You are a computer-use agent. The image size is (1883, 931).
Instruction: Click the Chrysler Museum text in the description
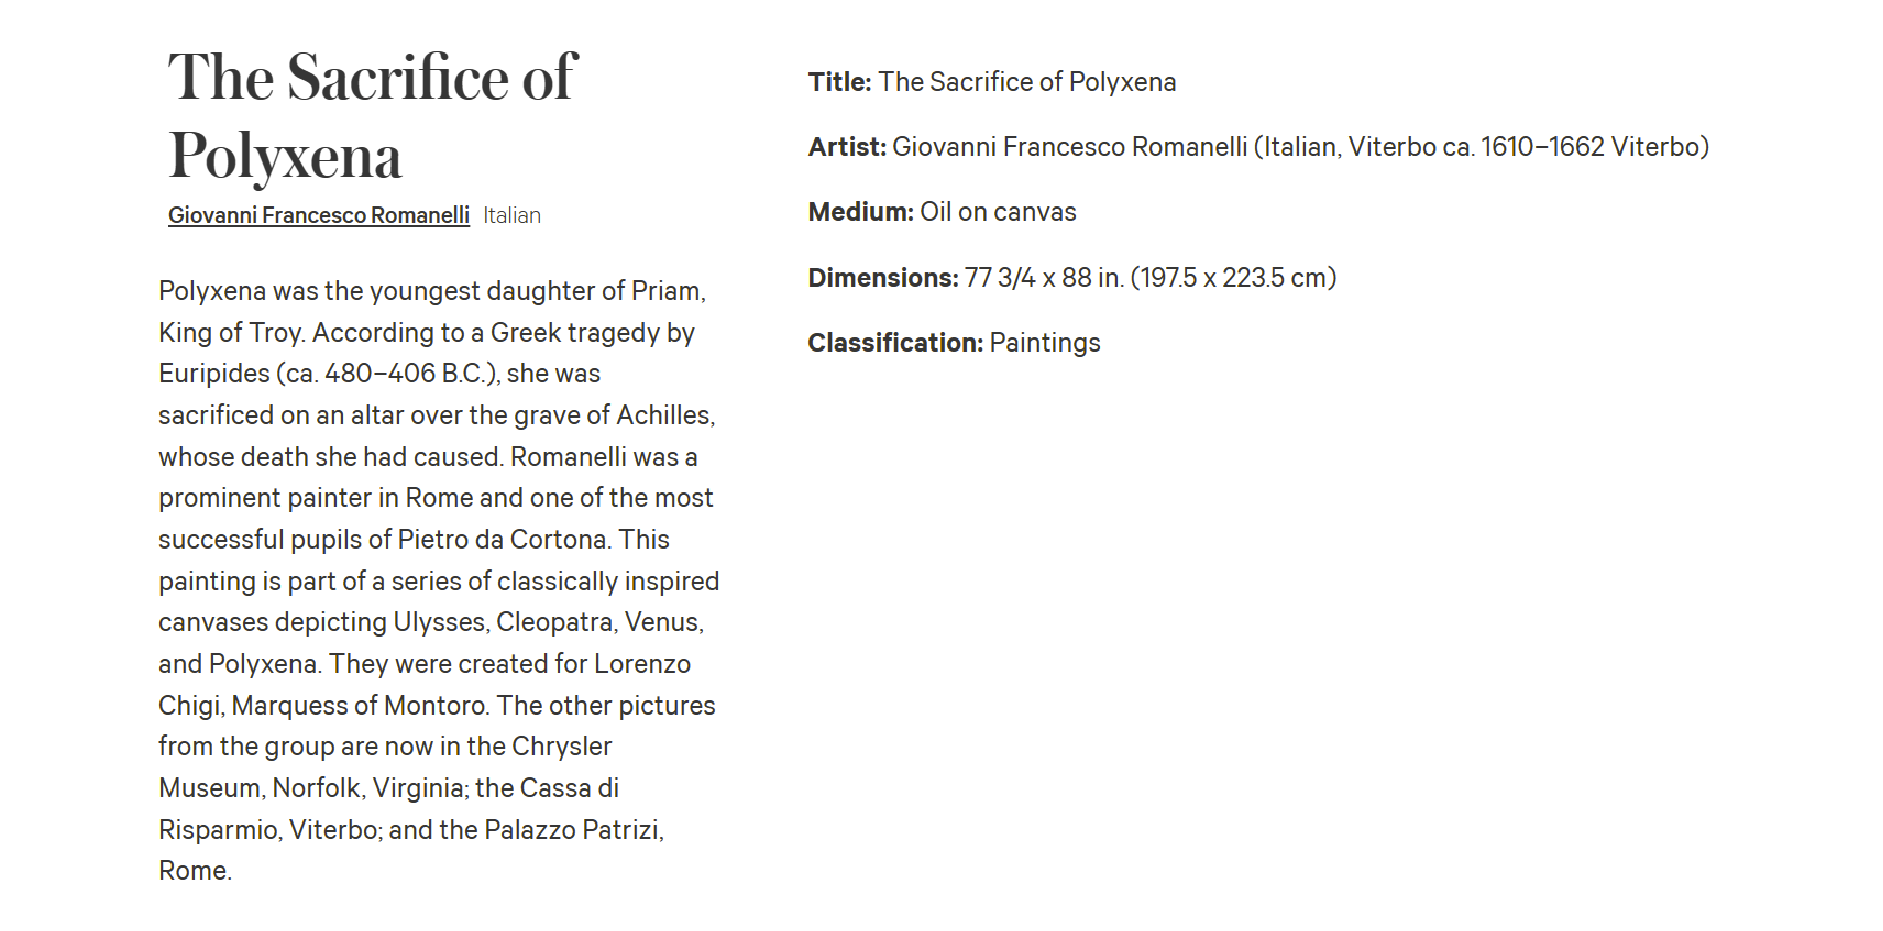[386, 767]
